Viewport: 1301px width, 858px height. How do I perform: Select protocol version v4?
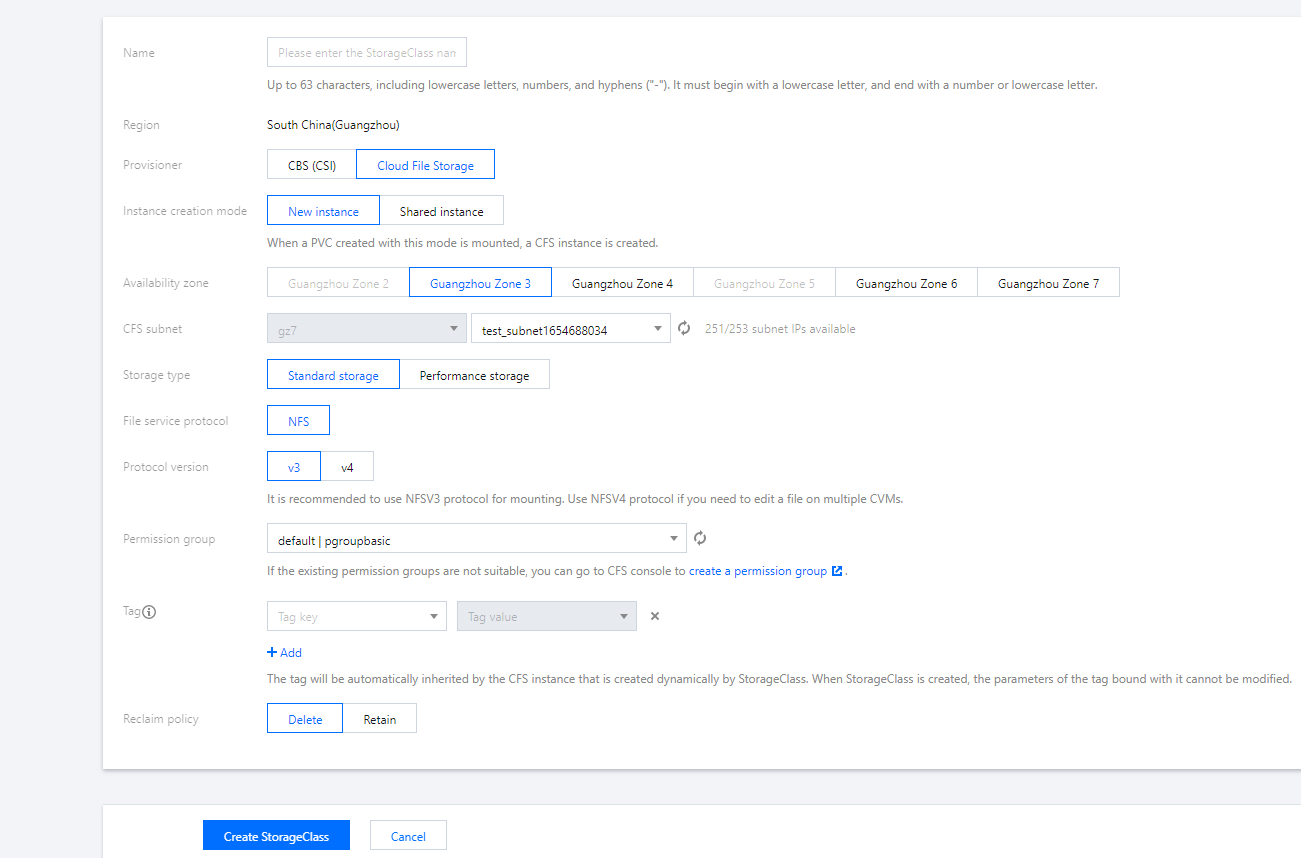pos(347,467)
